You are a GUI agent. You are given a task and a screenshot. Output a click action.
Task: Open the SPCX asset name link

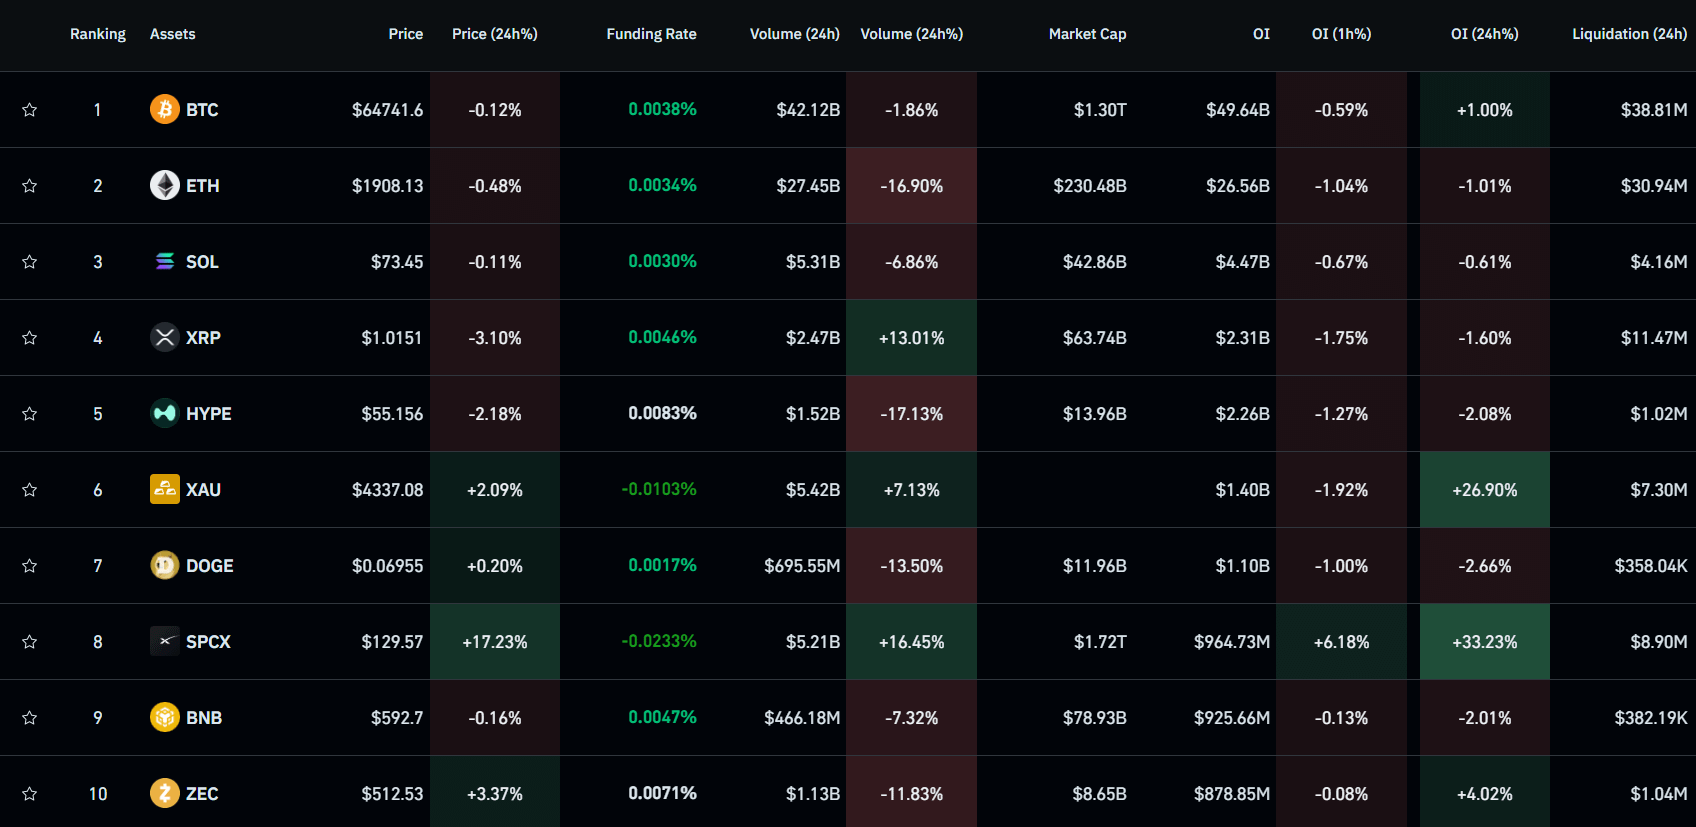208,642
